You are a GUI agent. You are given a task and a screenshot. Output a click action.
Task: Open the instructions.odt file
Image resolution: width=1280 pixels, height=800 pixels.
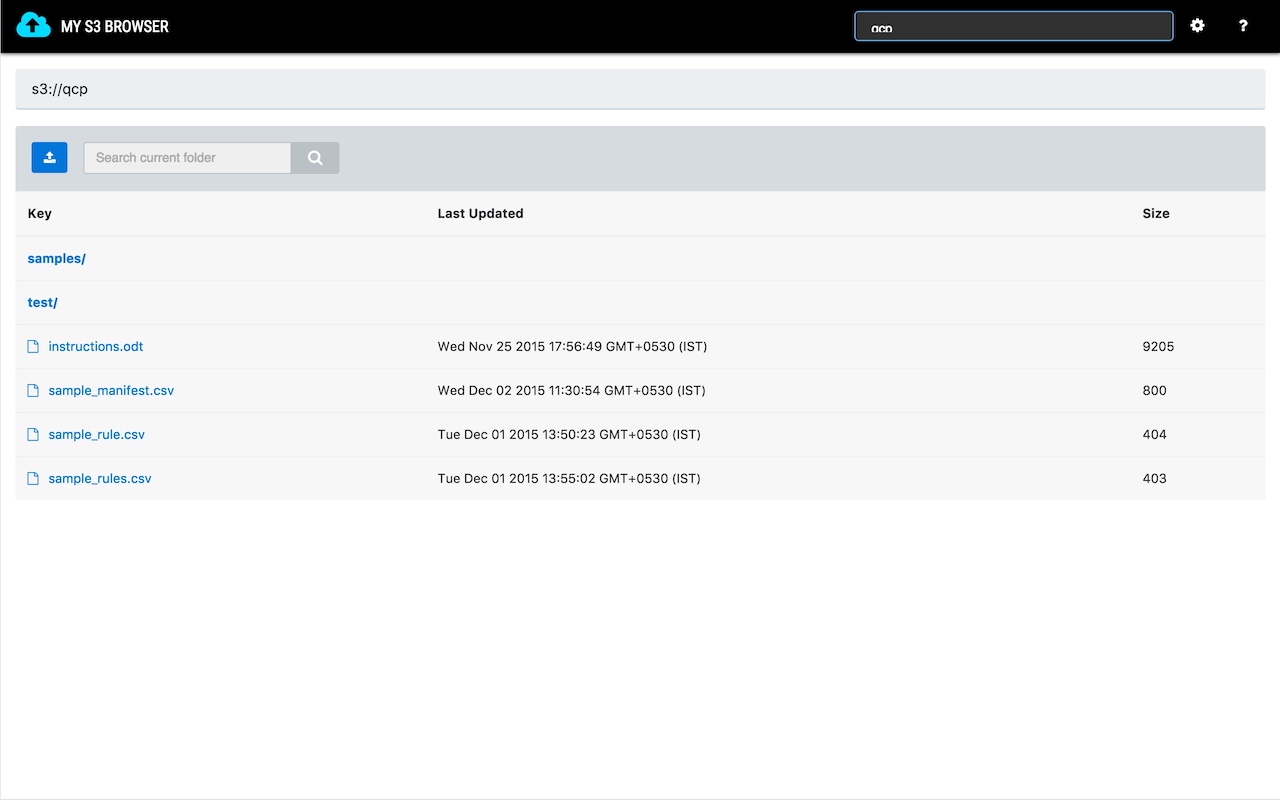click(95, 346)
